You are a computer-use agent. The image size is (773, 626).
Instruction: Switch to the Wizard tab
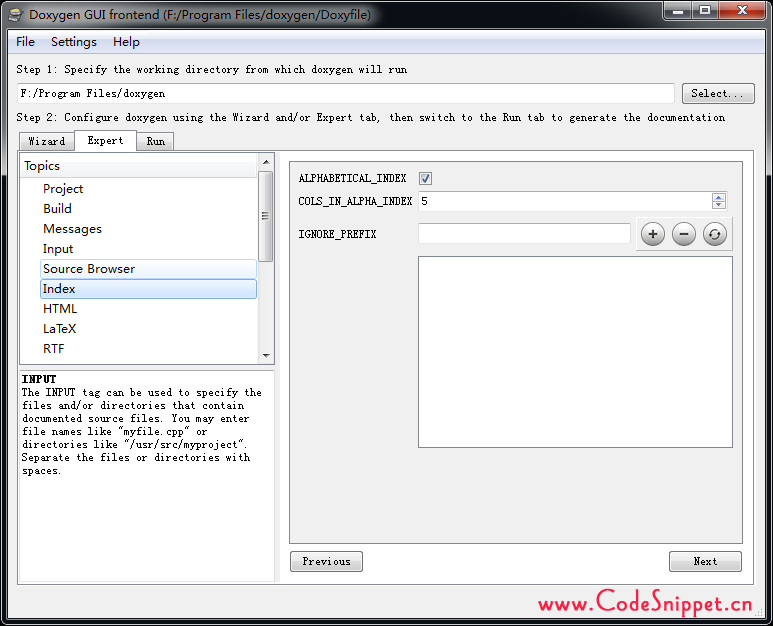pos(47,141)
